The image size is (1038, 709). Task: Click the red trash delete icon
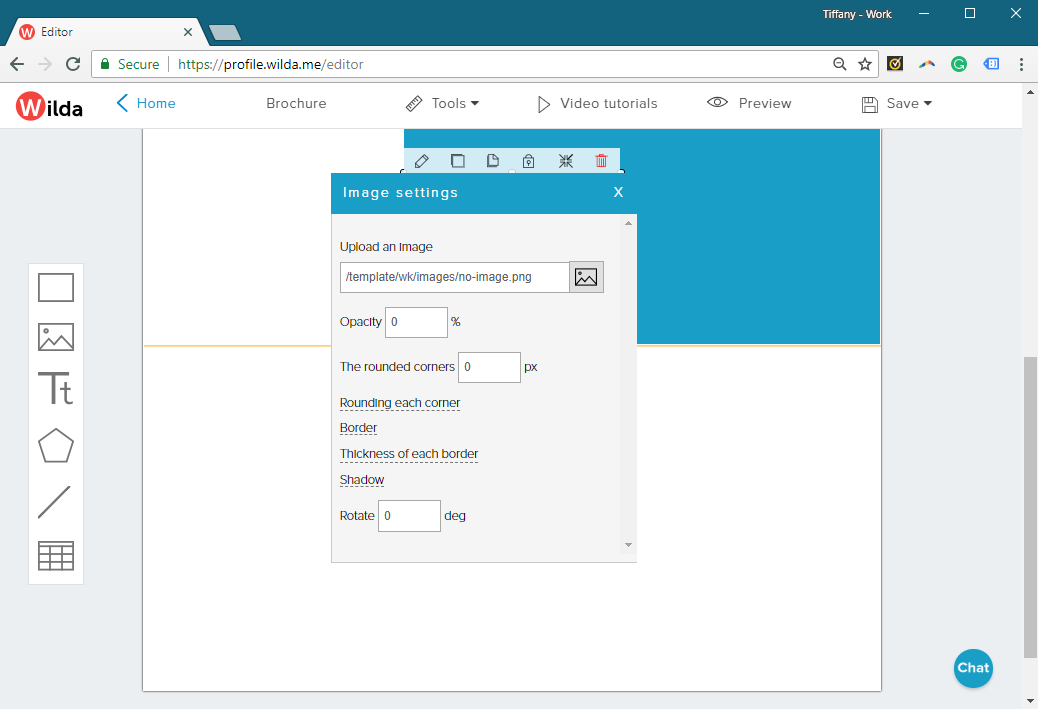coord(601,161)
